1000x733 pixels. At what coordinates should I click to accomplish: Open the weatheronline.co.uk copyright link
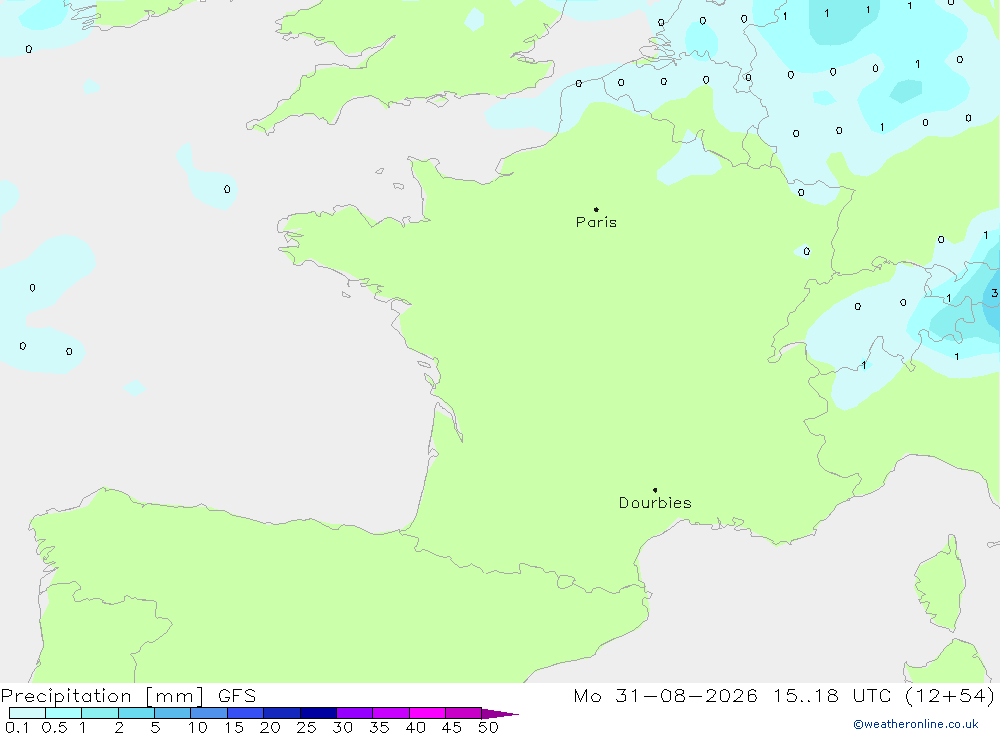click(916, 724)
